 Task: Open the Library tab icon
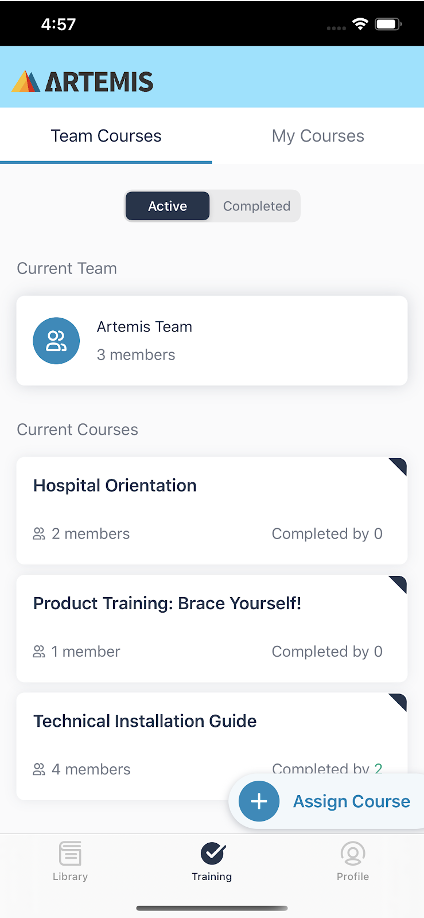70,854
